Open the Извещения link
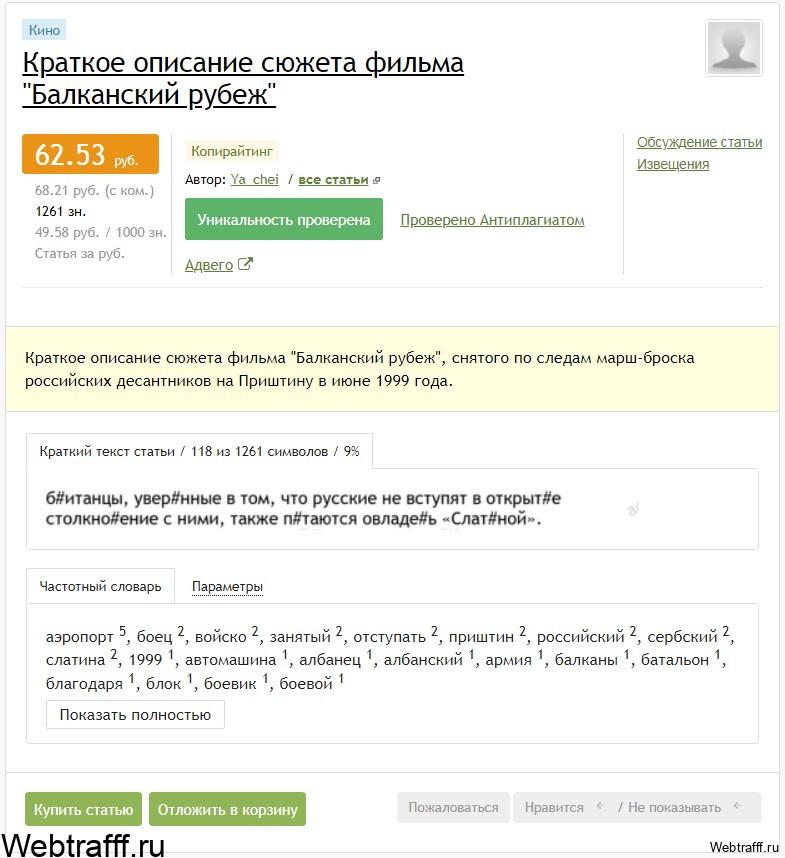Viewport: 785px width, 858px height. (x=673, y=164)
